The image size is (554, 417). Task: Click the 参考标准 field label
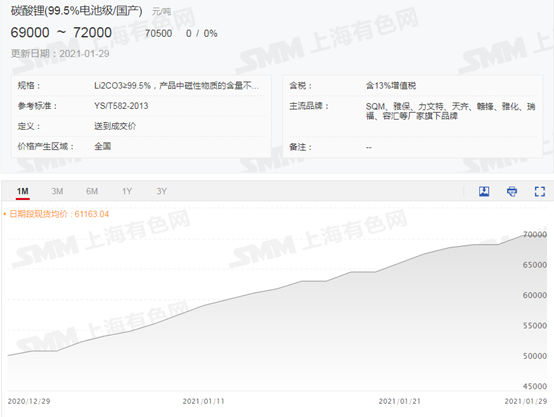(x=37, y=106)
